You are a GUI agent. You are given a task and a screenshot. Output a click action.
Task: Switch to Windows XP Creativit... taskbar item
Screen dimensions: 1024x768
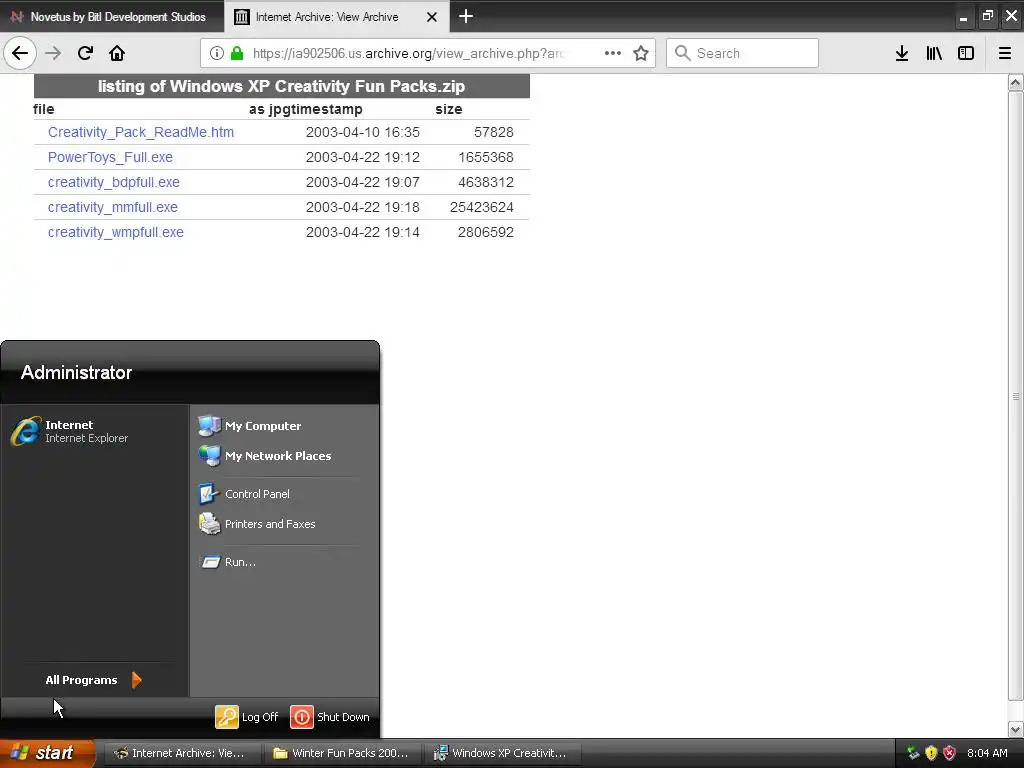pyautogui.click(x=502, y=753)
